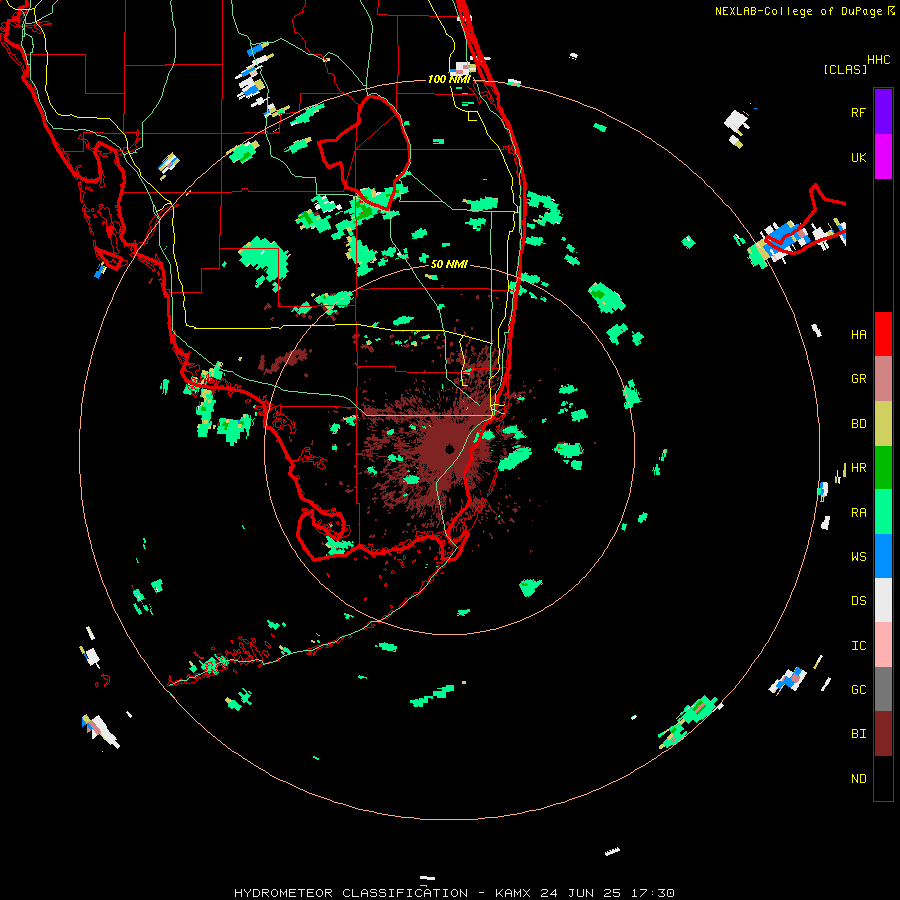Pick the RA light green swatch
Viewport: 900px width, 900px height.
coord(883,512)
